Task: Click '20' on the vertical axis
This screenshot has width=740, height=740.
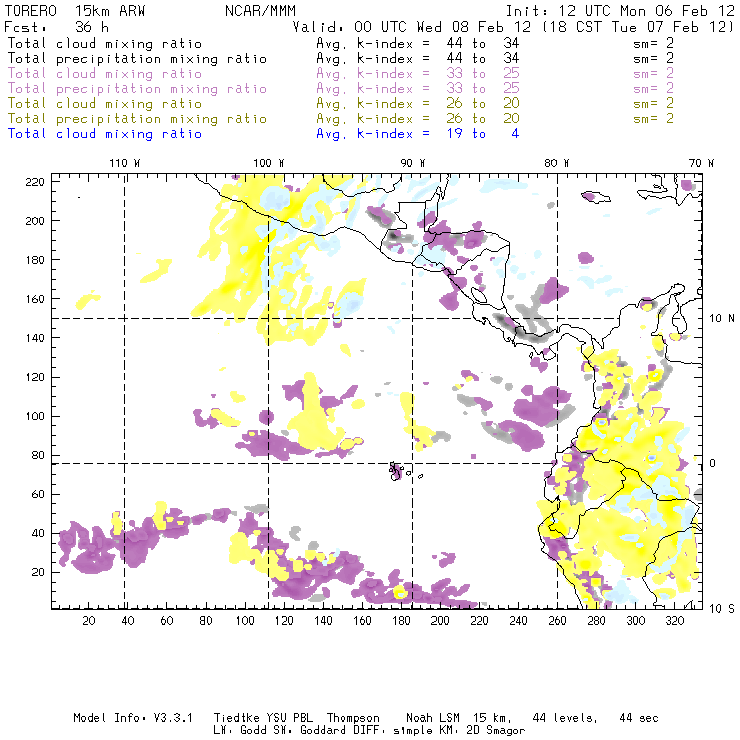Action: 38,572
